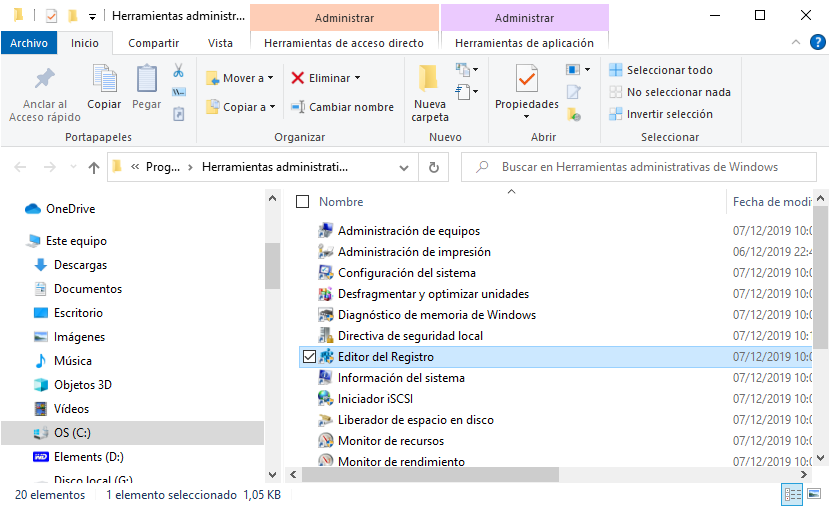Switch to large icons view in status bar
This screenshot has width=830, height=507.
coord(814,494)
